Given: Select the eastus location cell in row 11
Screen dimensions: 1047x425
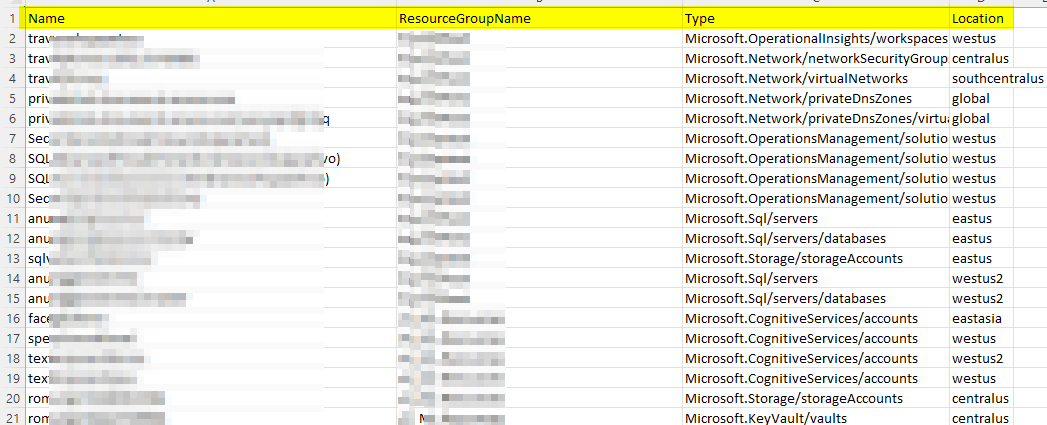Looking at the screenshot, I should [x=982, y=219].
